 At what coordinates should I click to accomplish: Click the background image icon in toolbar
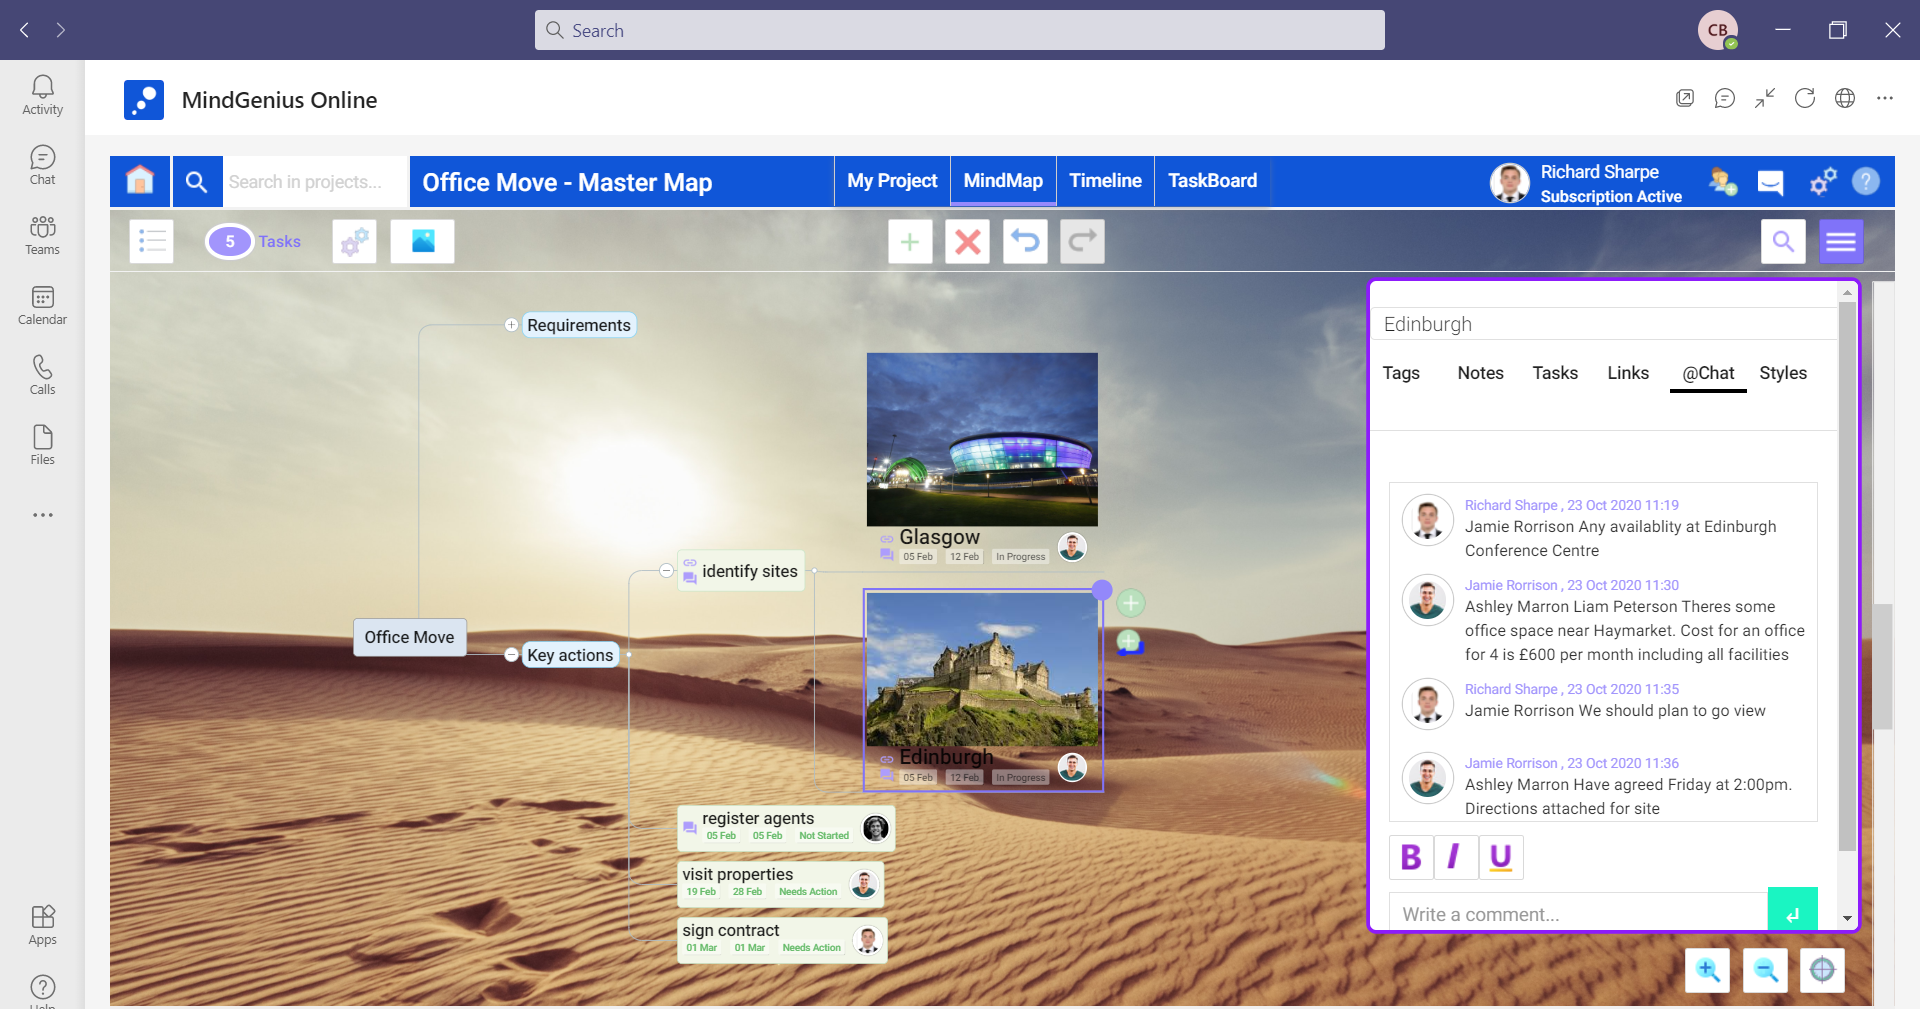point(422,241)
